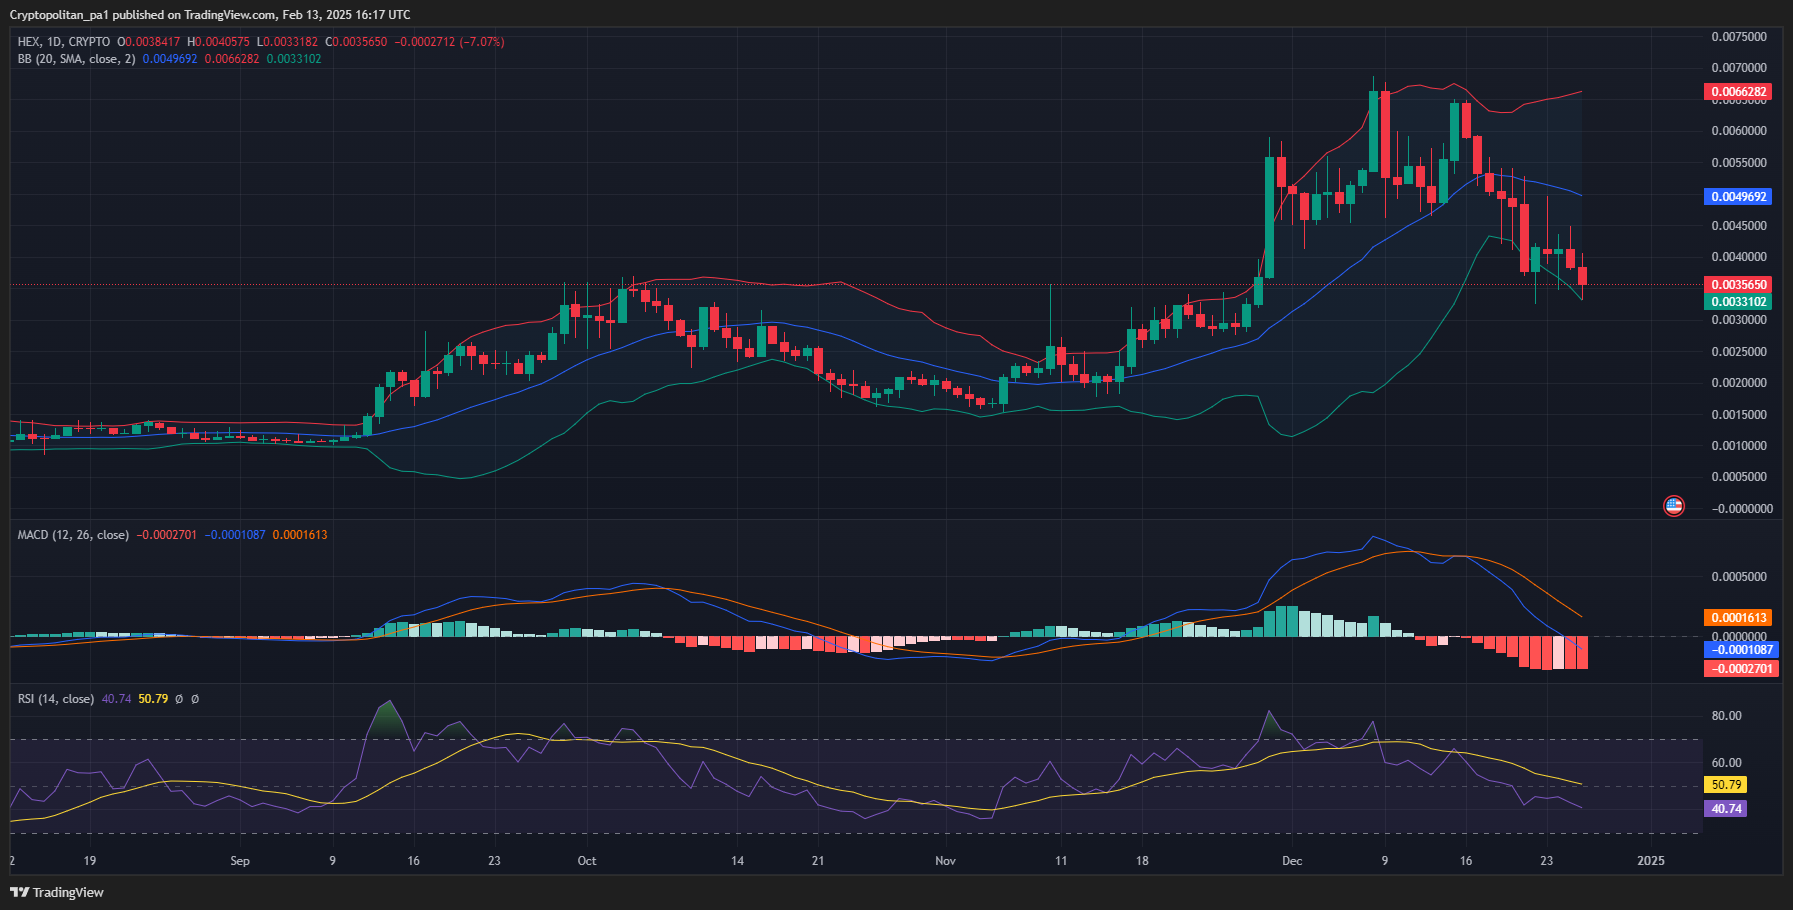Image resolution: width=1793 pixels, height=910 pixels.
Task: Click the Cryptopolitan_pa1 publisher link
Action: [60, 14]
